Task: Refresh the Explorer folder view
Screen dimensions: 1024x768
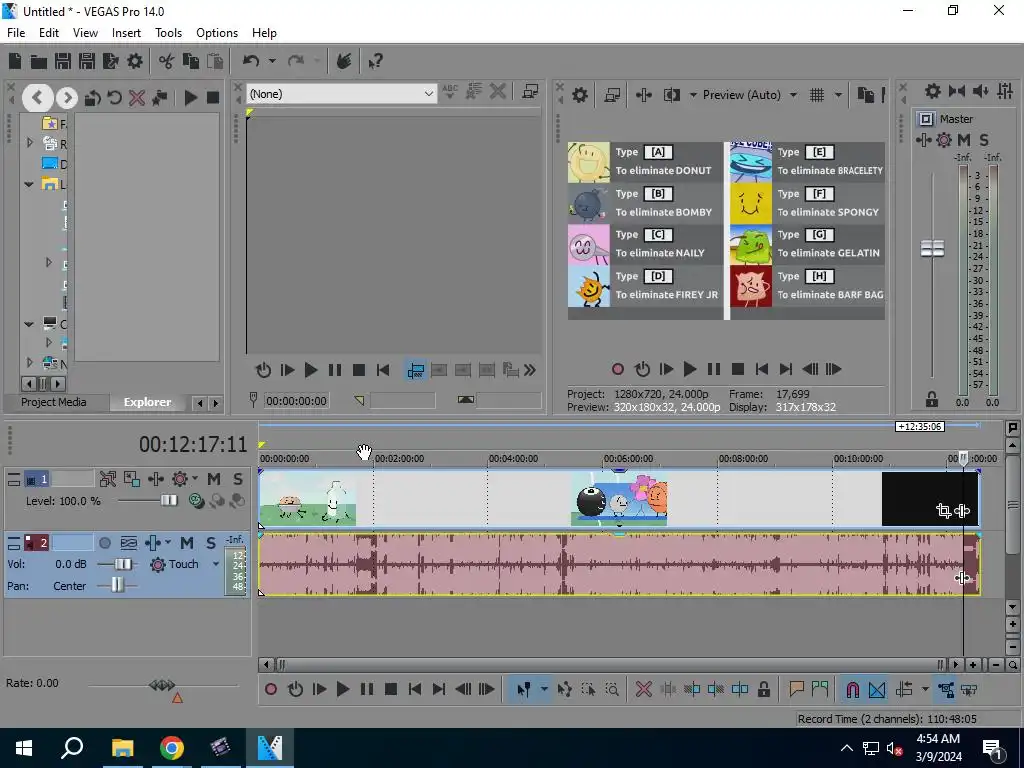Action: coord(114,98)
